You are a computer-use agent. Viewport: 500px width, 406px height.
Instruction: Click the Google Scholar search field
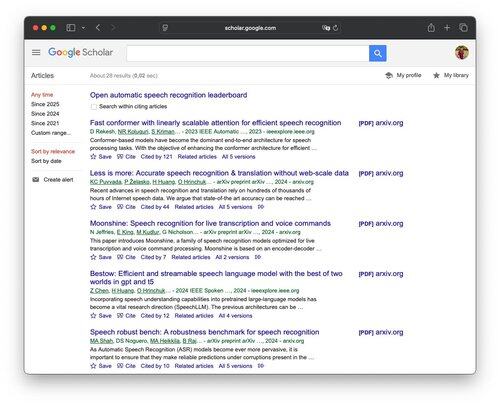click(248, 53)
